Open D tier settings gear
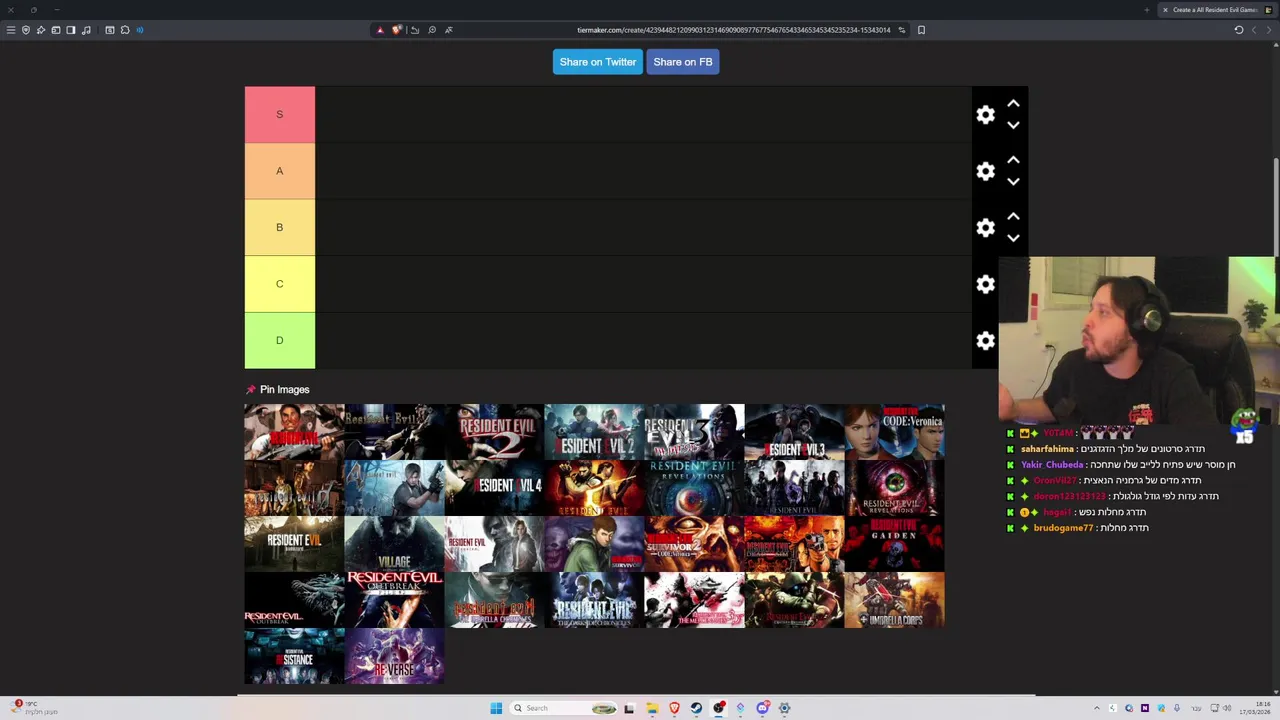 (985, 341)
